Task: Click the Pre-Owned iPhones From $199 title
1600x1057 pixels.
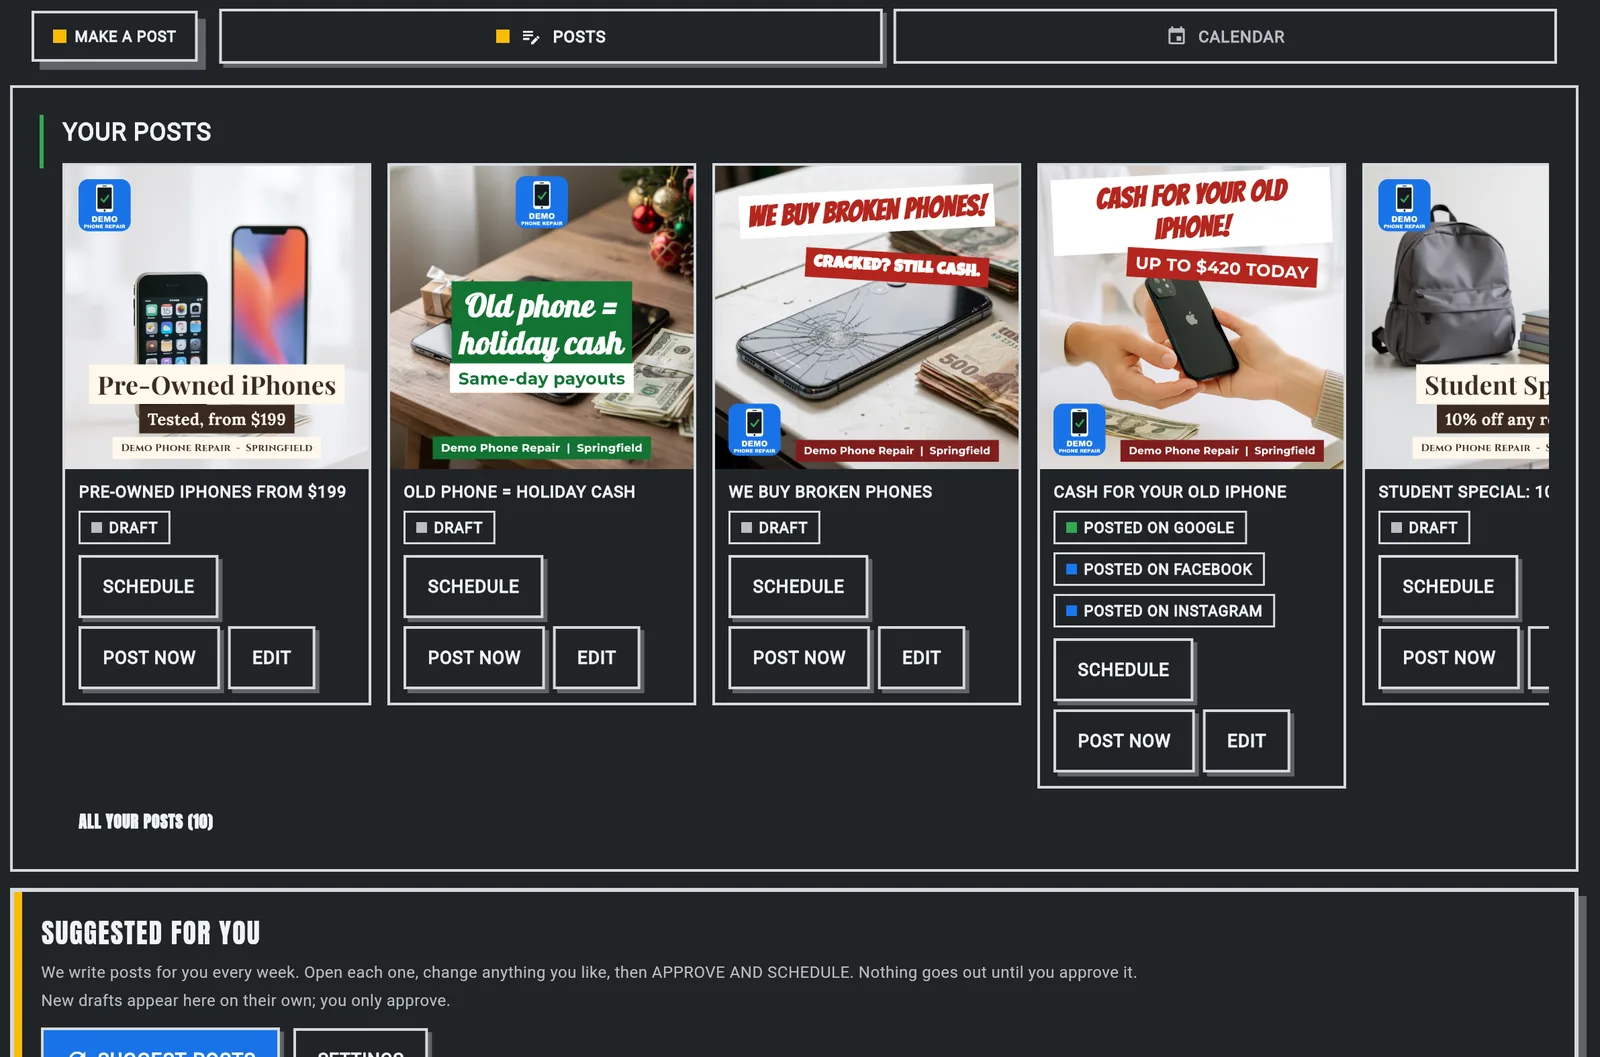Action: coord(212,492)
